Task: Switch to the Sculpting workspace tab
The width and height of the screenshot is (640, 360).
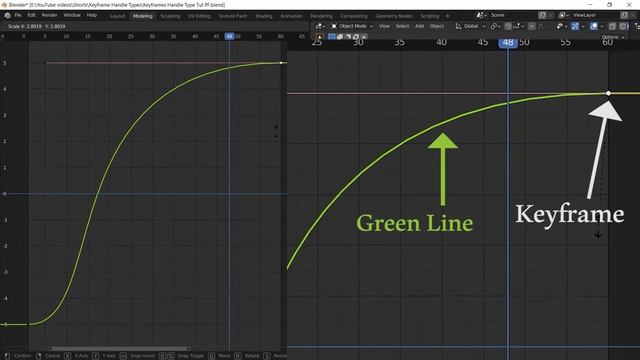Action: (x=170, y=16)
